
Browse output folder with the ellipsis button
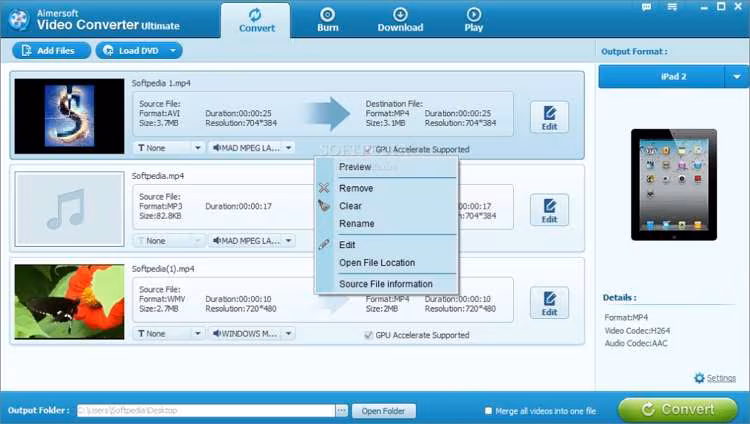[342, 411]
